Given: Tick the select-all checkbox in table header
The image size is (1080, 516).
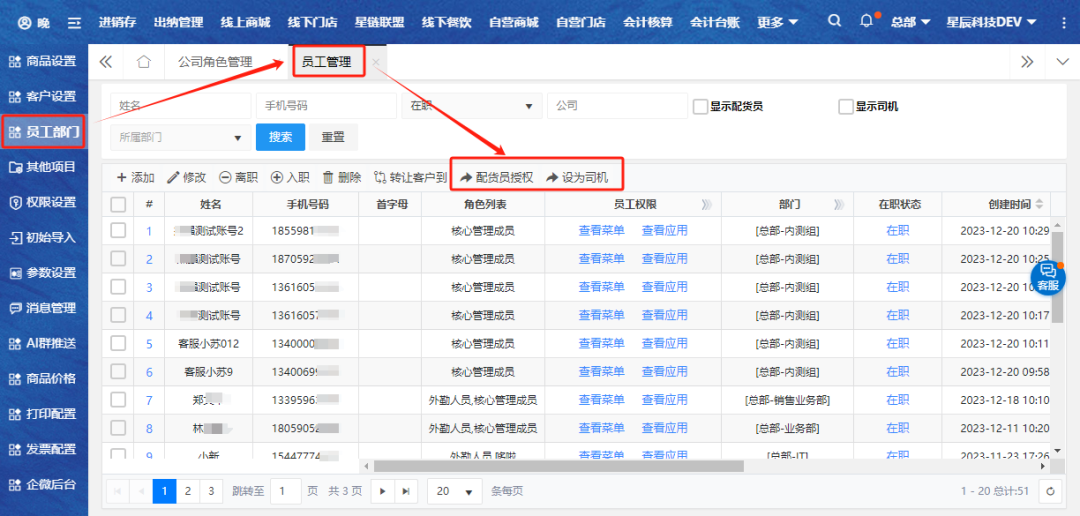Looking at the screenshot, I should pyautogui.click(x=118, y=204).
